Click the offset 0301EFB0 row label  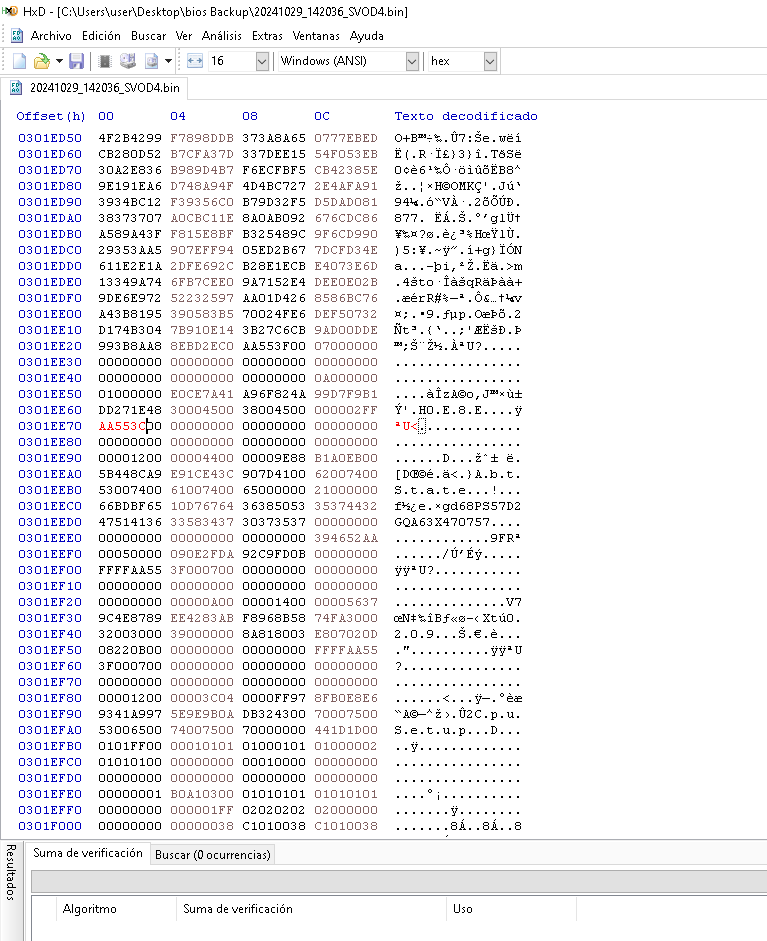coord(50,746)
